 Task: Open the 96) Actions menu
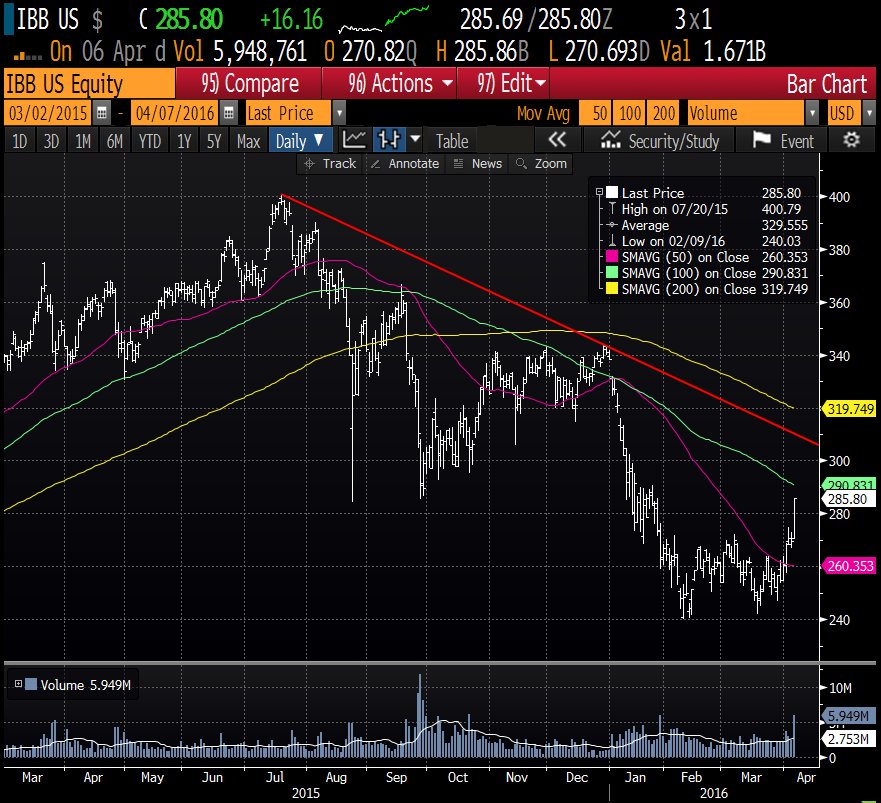click(x=390, y=84)
